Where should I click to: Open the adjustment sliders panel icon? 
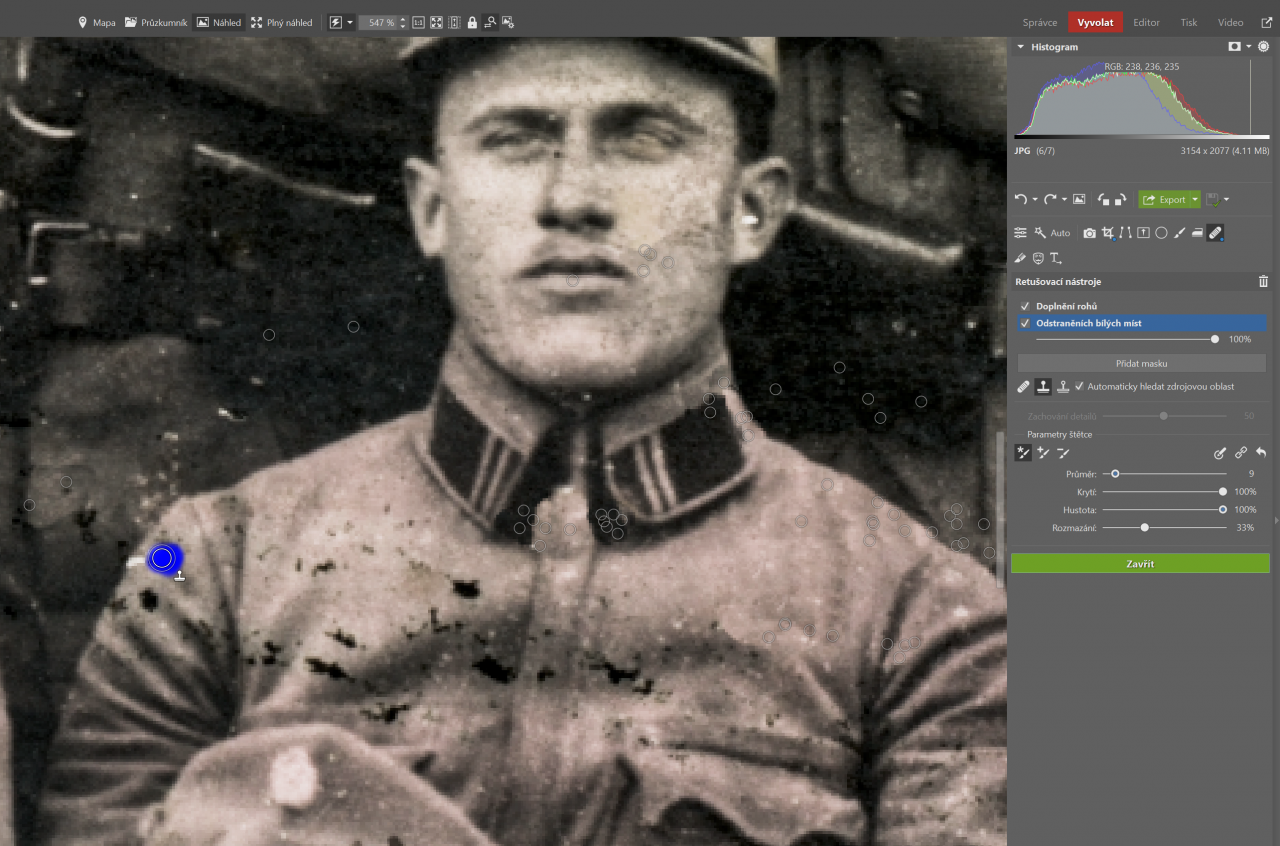[x=1020, y=233]
